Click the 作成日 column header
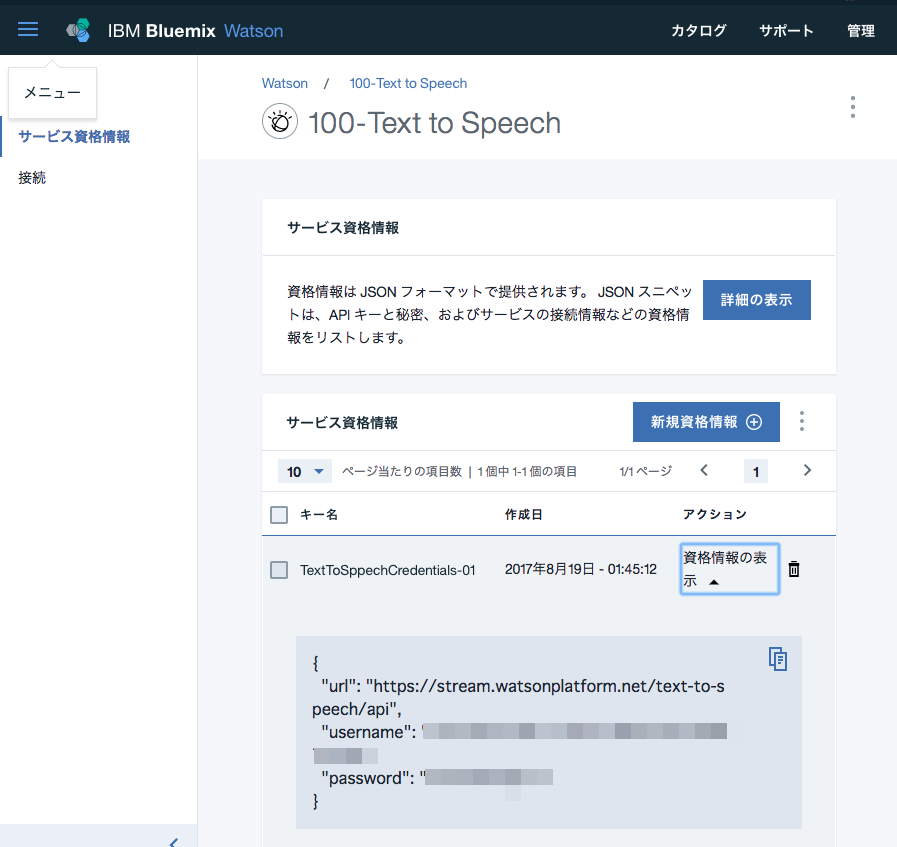Viewport: 897px width, 847px height. coord(523,515)
